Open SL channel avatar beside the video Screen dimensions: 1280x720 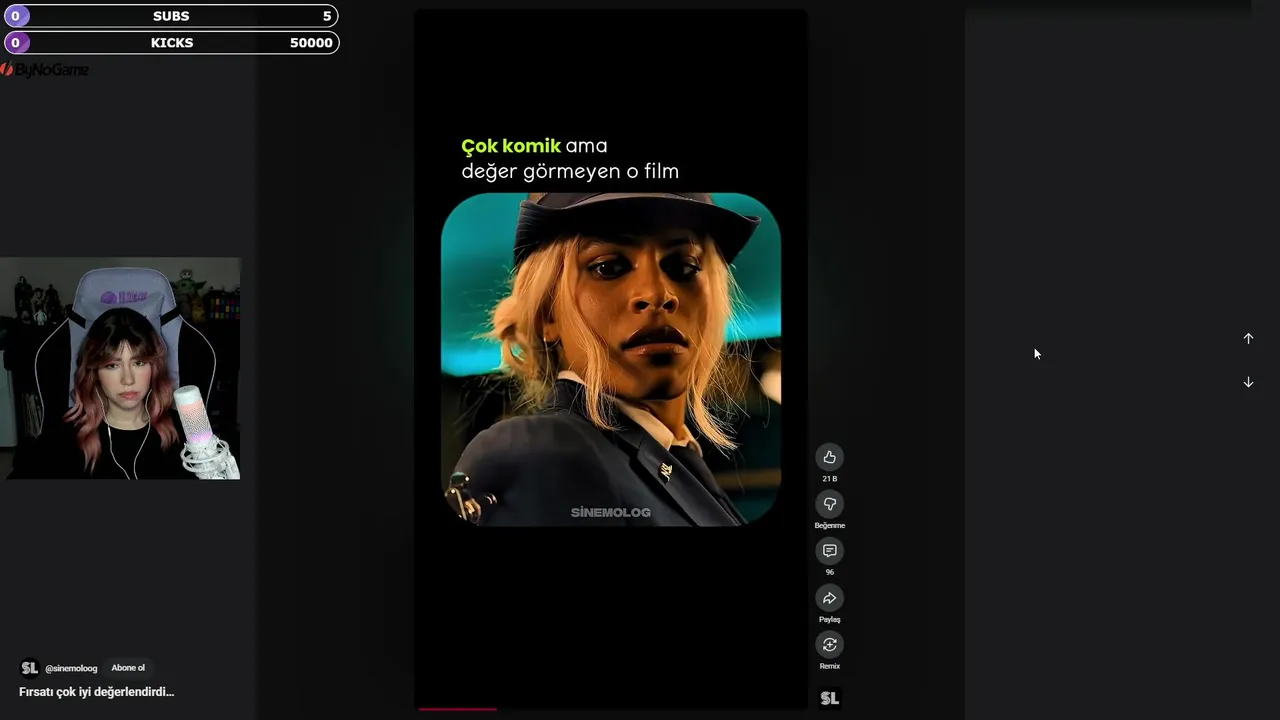(x=829, y=698)
